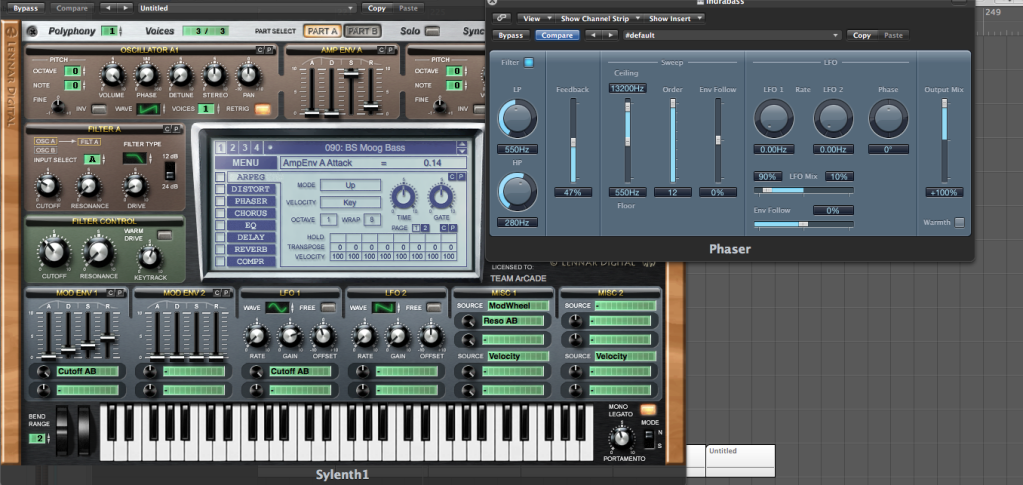Image resolution: width=1023 pixels, height=485 pixels.
Task: Toggle Oscillator A1 INV button
Action: pos(99,109)
